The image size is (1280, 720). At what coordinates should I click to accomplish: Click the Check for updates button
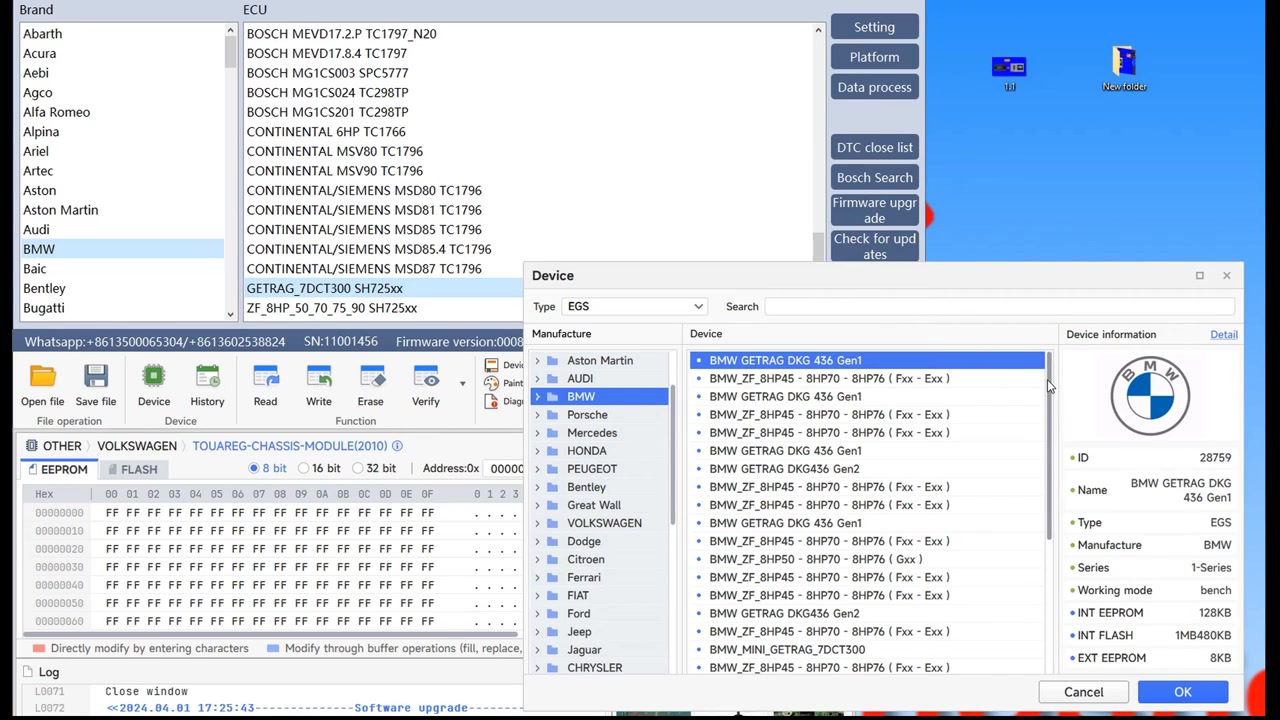tap(874, 247)
